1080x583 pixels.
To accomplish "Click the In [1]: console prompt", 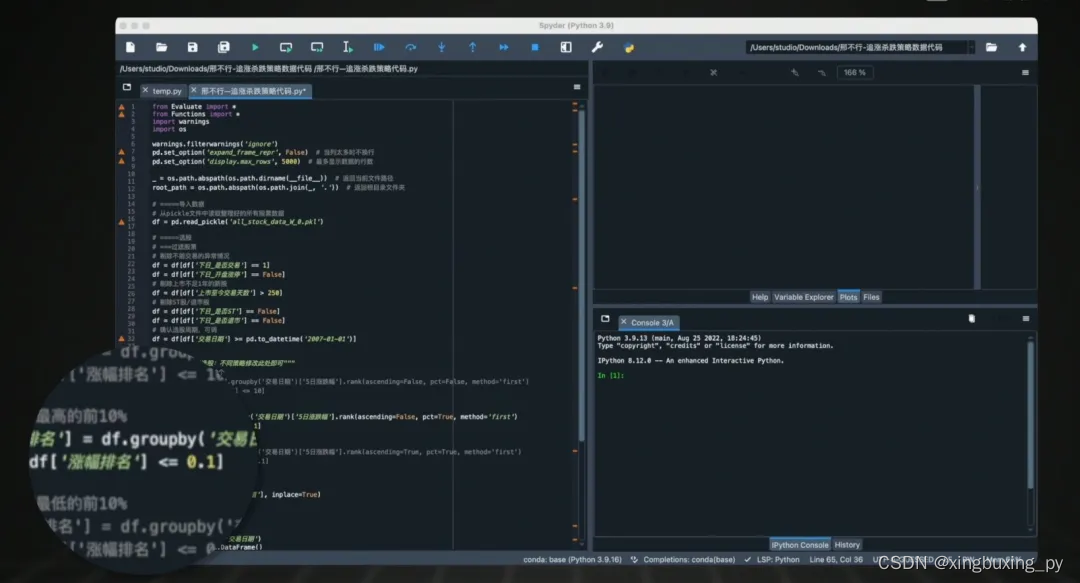I will [611, 376].
